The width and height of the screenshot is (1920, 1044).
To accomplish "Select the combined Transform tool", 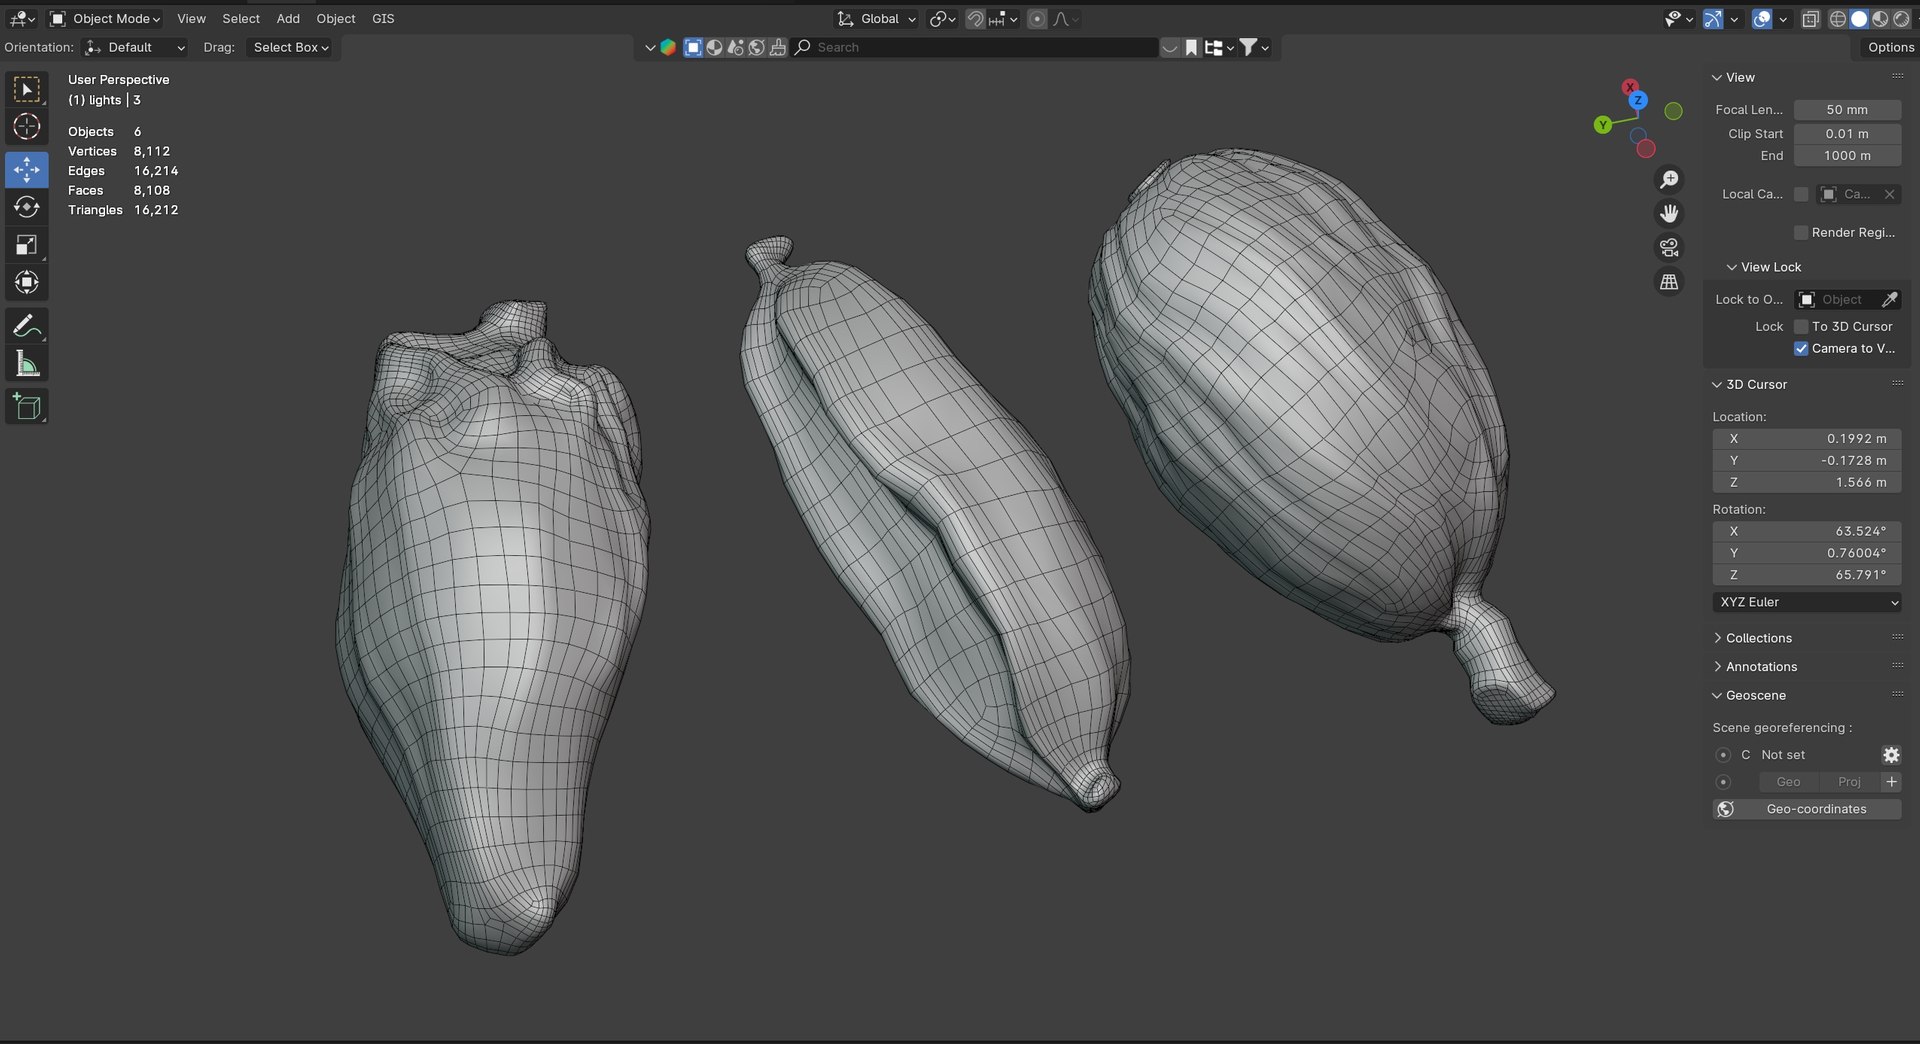I will click(x=27, y=283).
